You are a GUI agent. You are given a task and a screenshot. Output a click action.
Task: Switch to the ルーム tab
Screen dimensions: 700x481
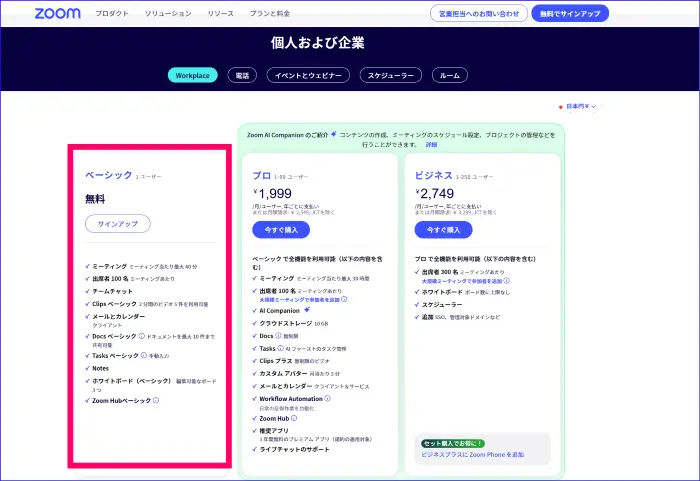point(450,75)
